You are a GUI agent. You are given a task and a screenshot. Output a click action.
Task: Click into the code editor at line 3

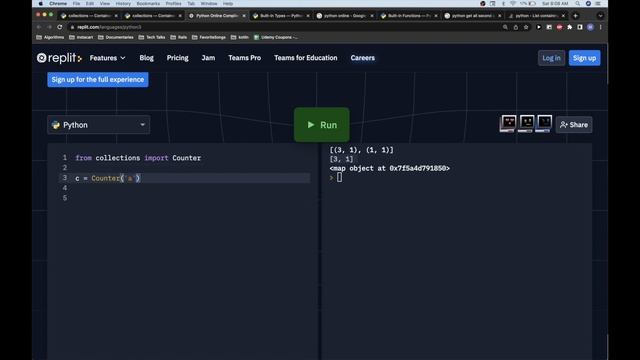[192, 178]
